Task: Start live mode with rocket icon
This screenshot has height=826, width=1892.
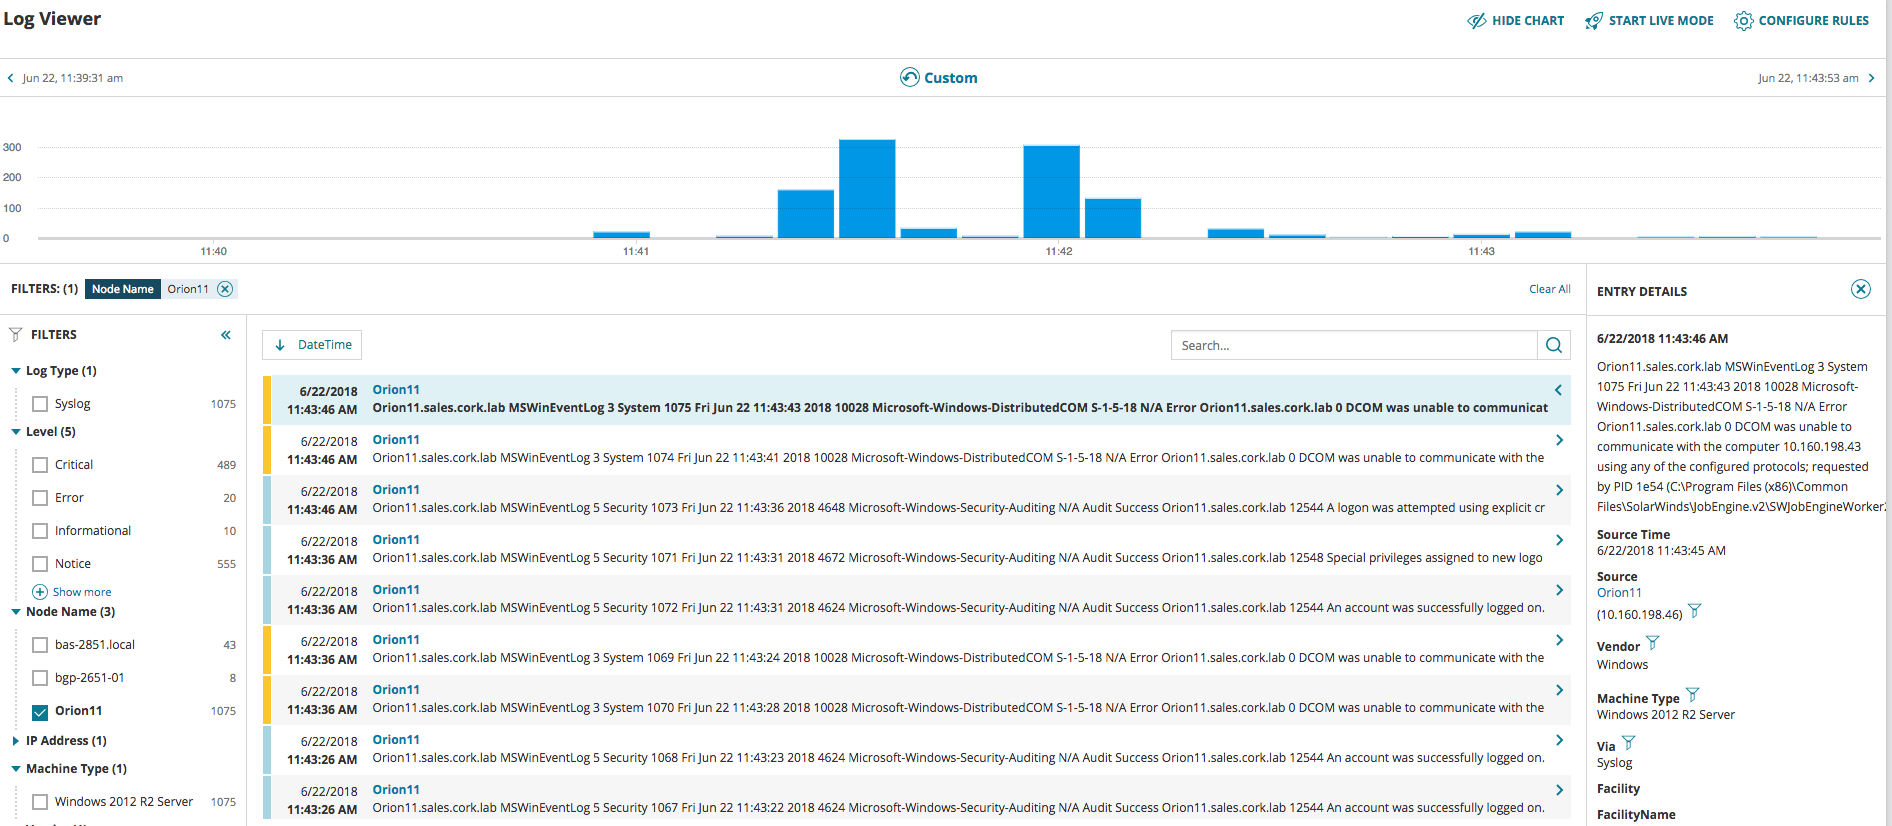Action: click(1593, 21)
